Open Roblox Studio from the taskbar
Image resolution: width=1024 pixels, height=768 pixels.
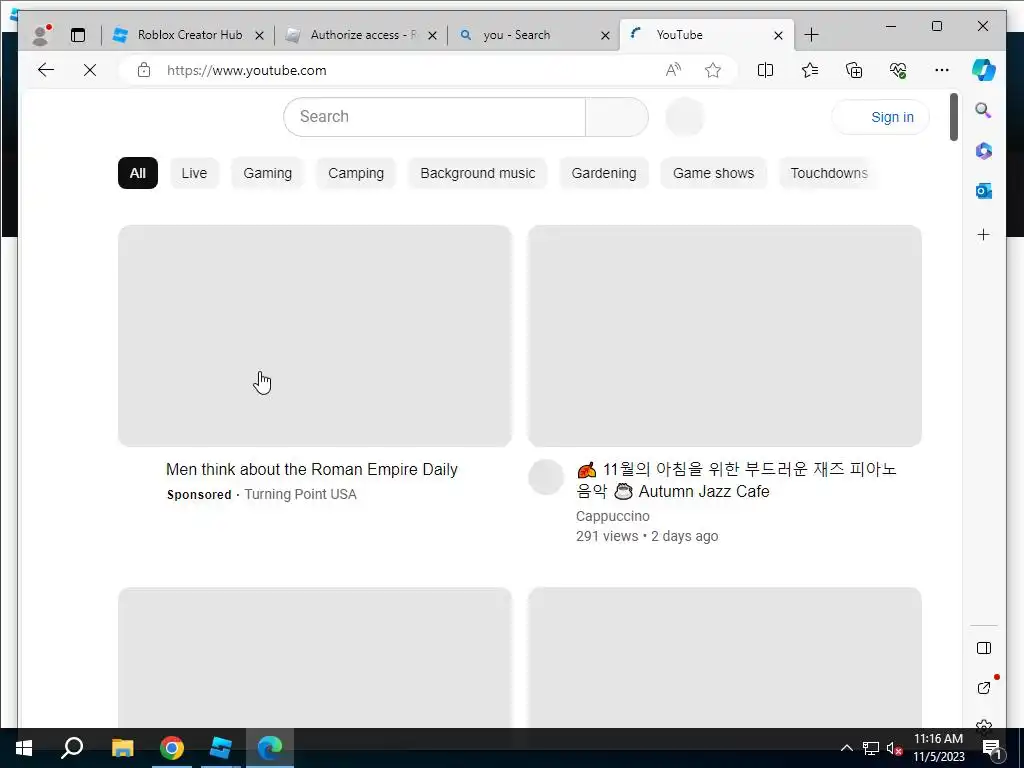click(221, 748)
